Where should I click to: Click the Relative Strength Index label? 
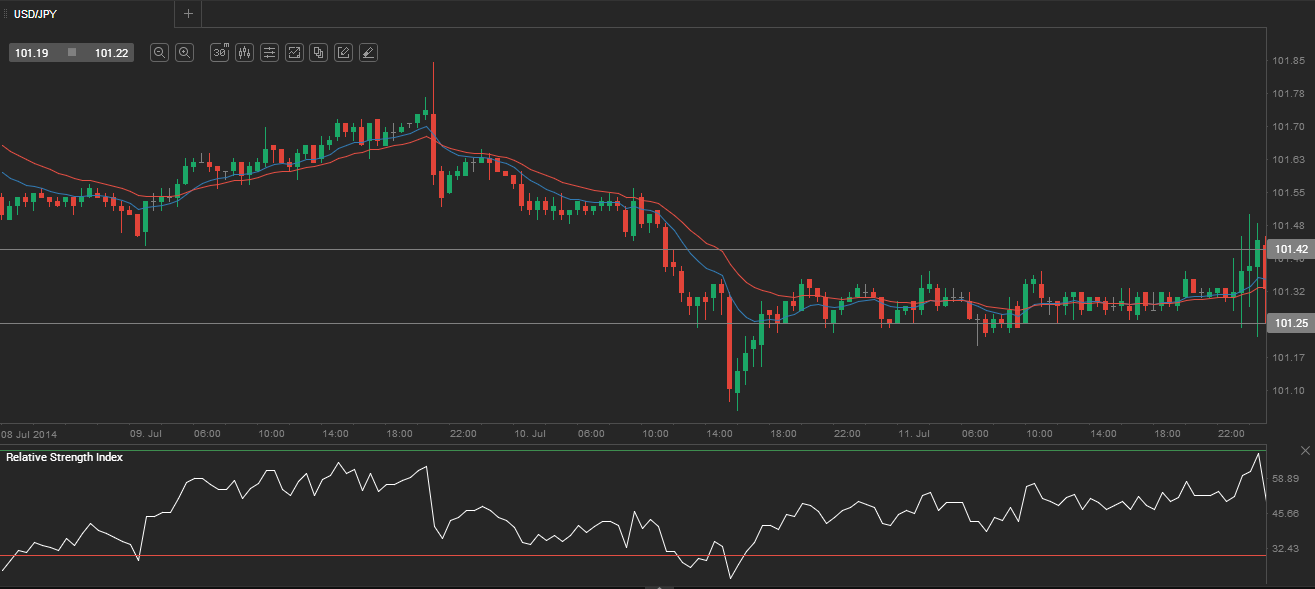tap(64, 457)
